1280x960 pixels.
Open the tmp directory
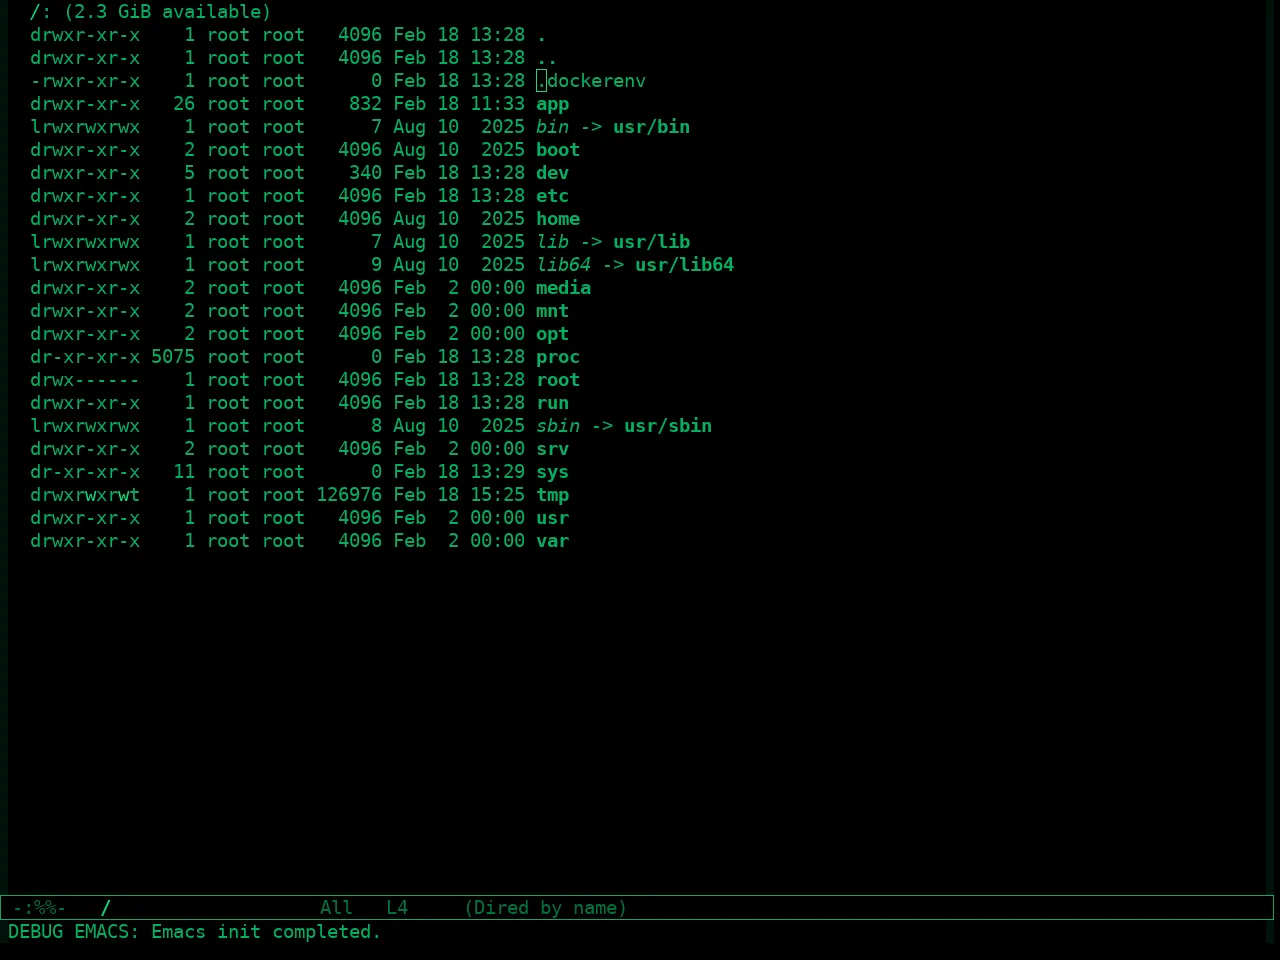pyautogui.click(x=552, y=495)
